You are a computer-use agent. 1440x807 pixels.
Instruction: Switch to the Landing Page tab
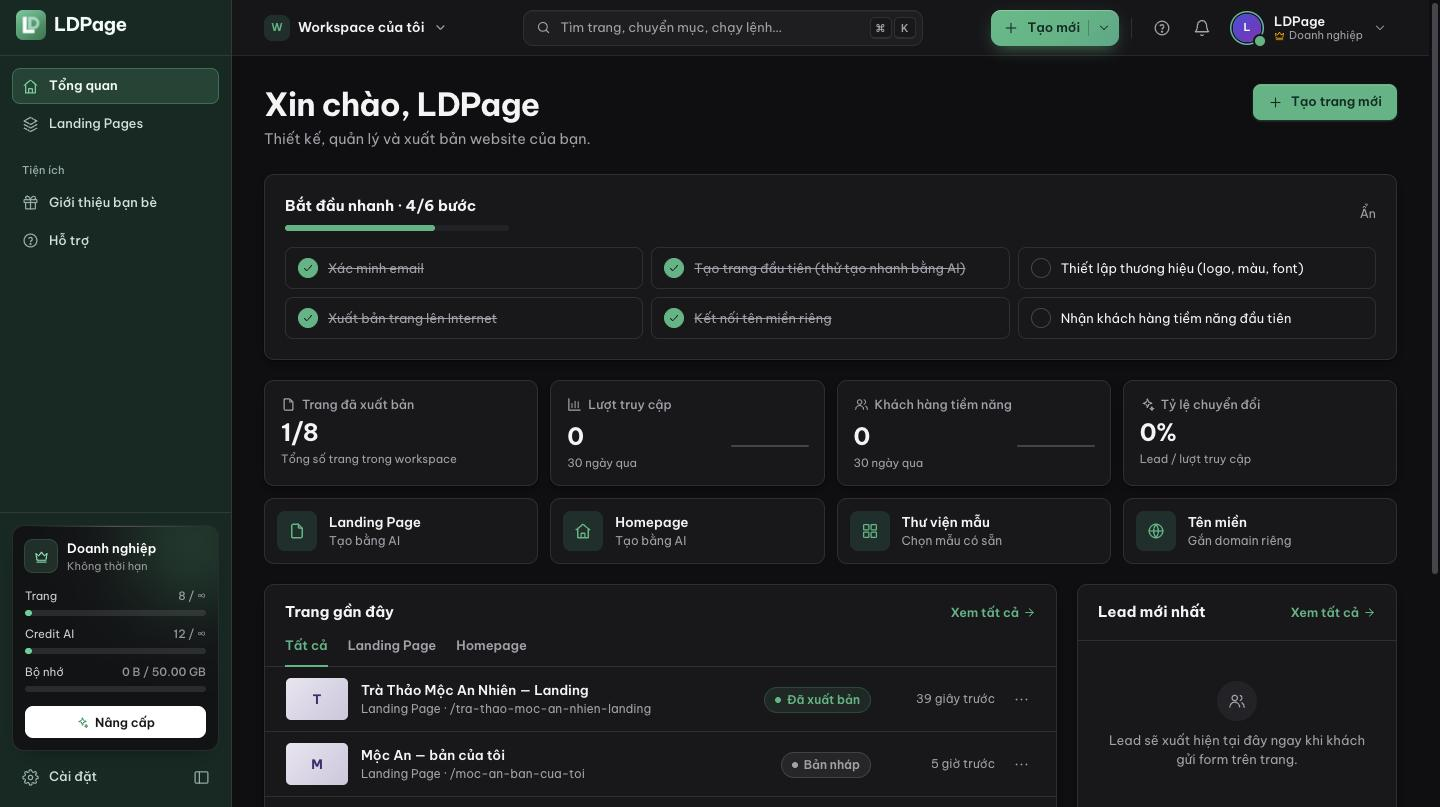click(392, 646)
